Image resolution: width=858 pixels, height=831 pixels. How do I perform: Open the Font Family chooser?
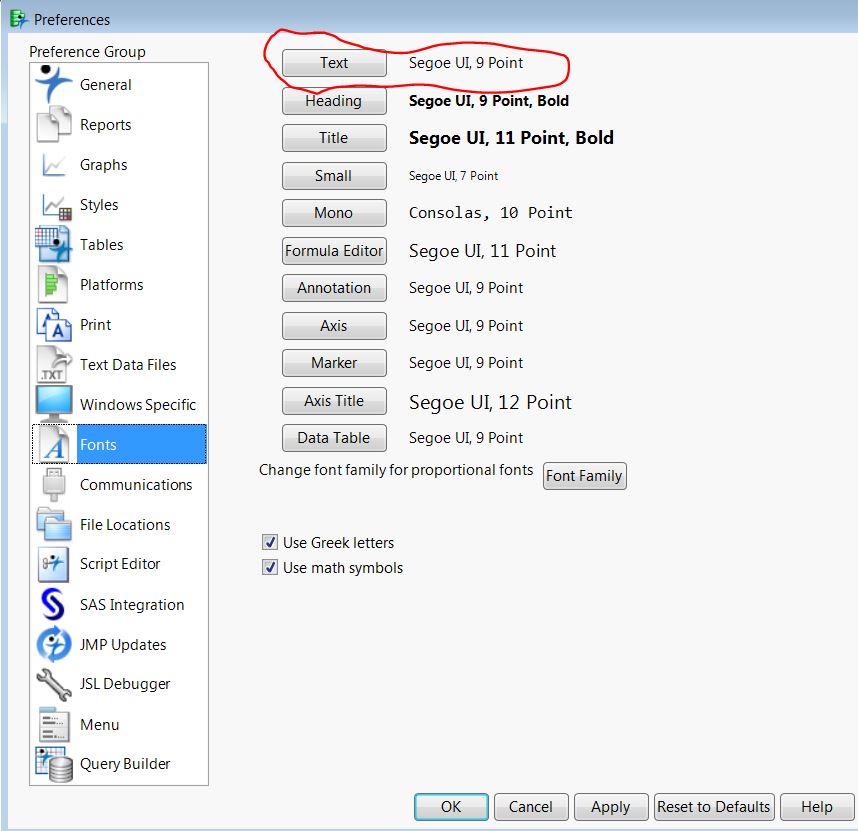click(x=584, y=476)
